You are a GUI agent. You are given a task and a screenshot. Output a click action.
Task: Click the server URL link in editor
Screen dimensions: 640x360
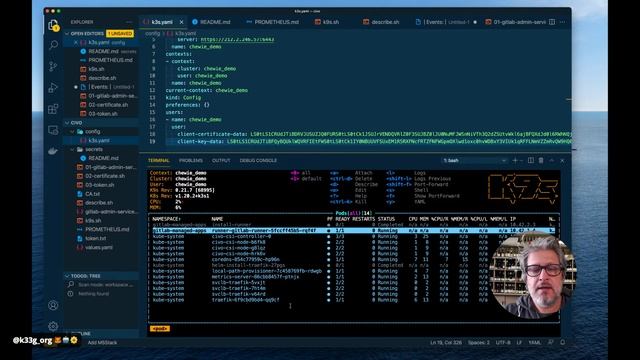(x=237, y=40)
